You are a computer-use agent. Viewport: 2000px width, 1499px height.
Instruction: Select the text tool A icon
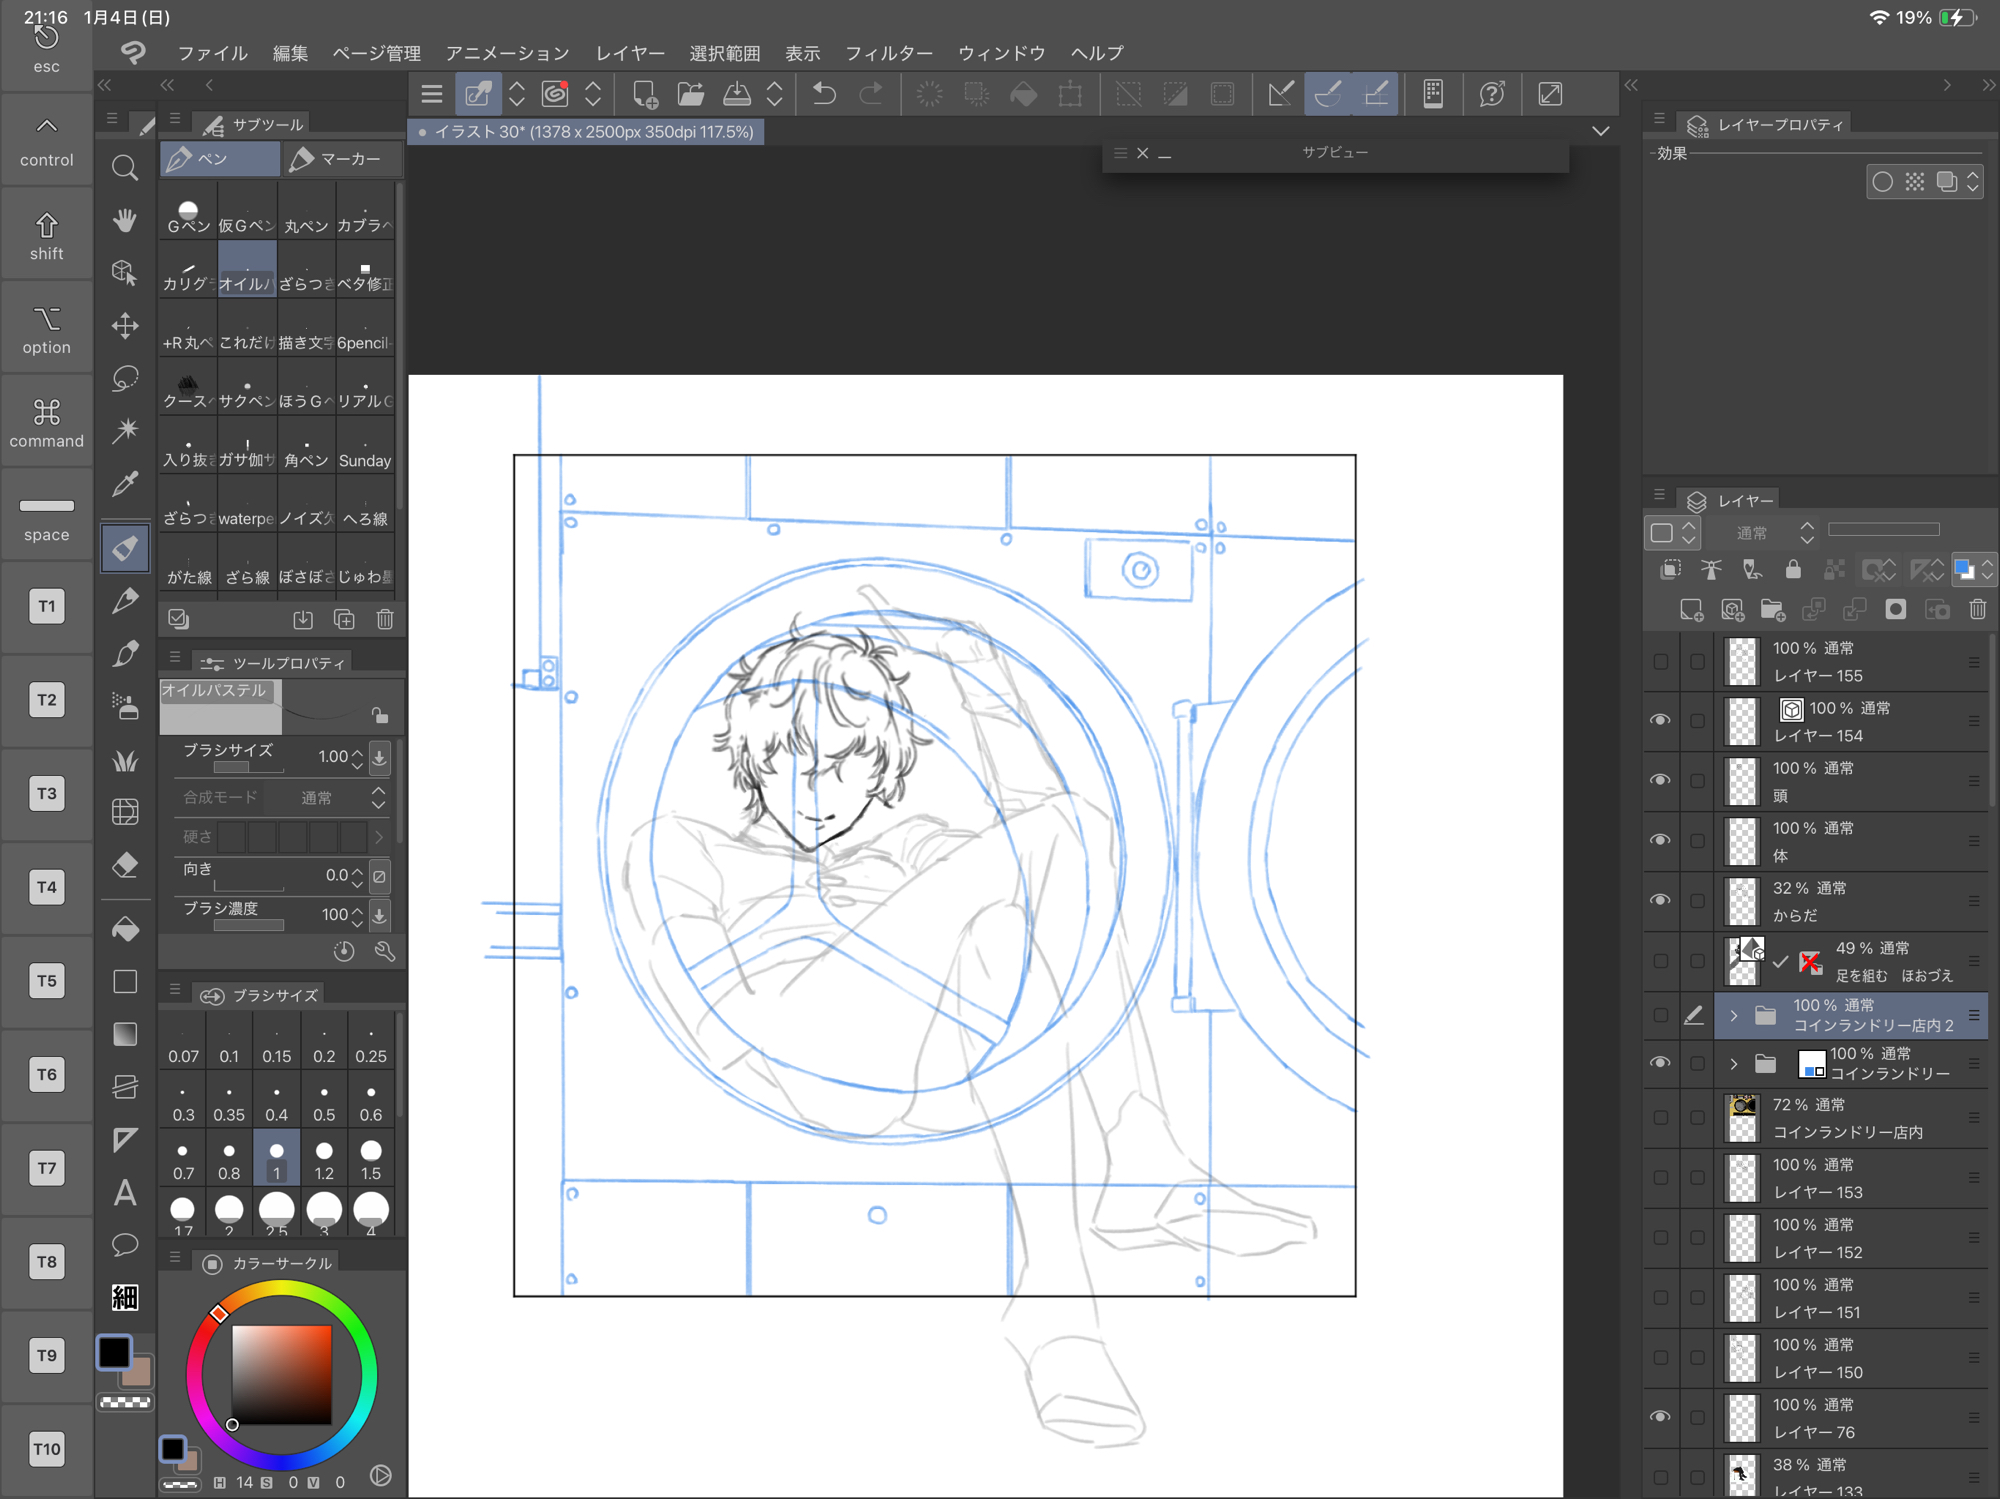[x=125, y=1192]
